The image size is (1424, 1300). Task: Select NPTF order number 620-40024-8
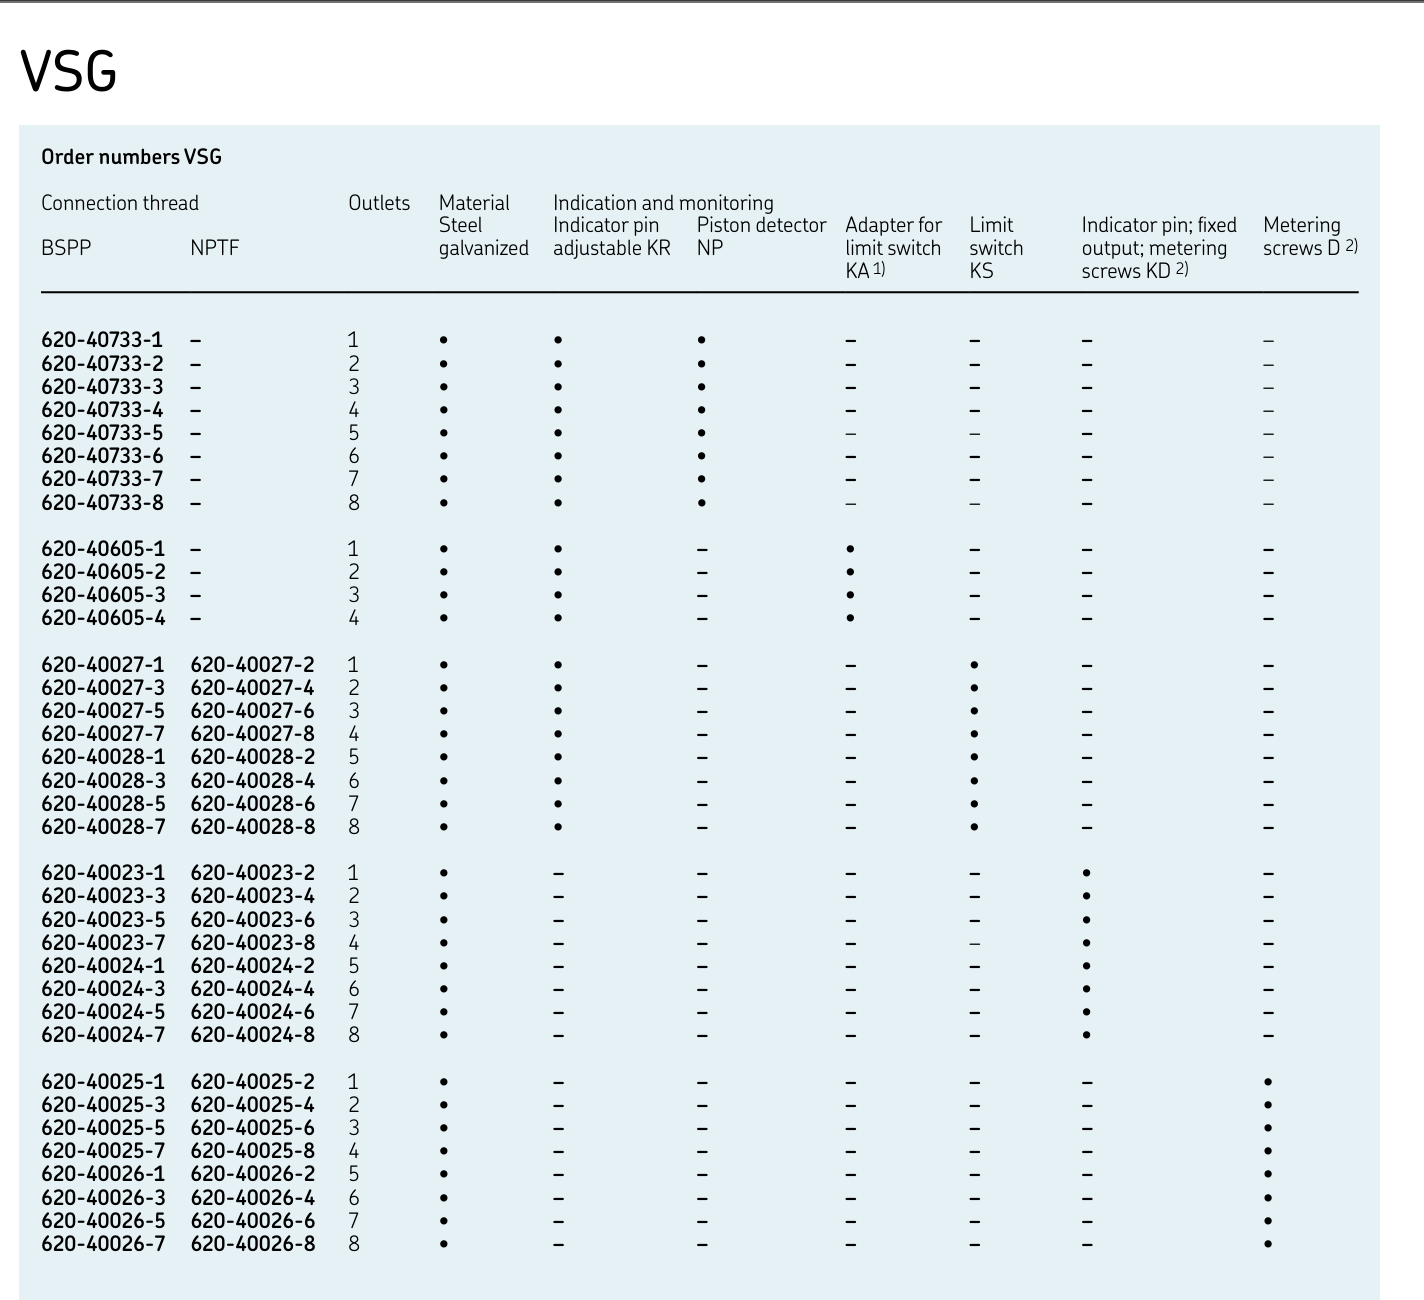tap(252, 1035)
